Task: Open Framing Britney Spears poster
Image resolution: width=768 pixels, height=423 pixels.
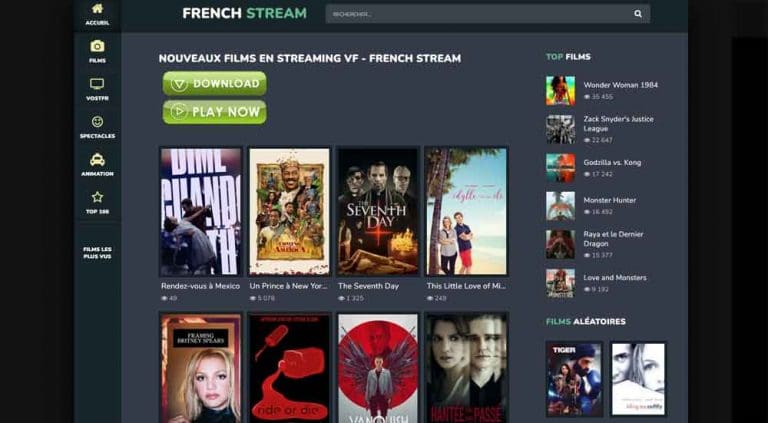Action: click(201, 368)
